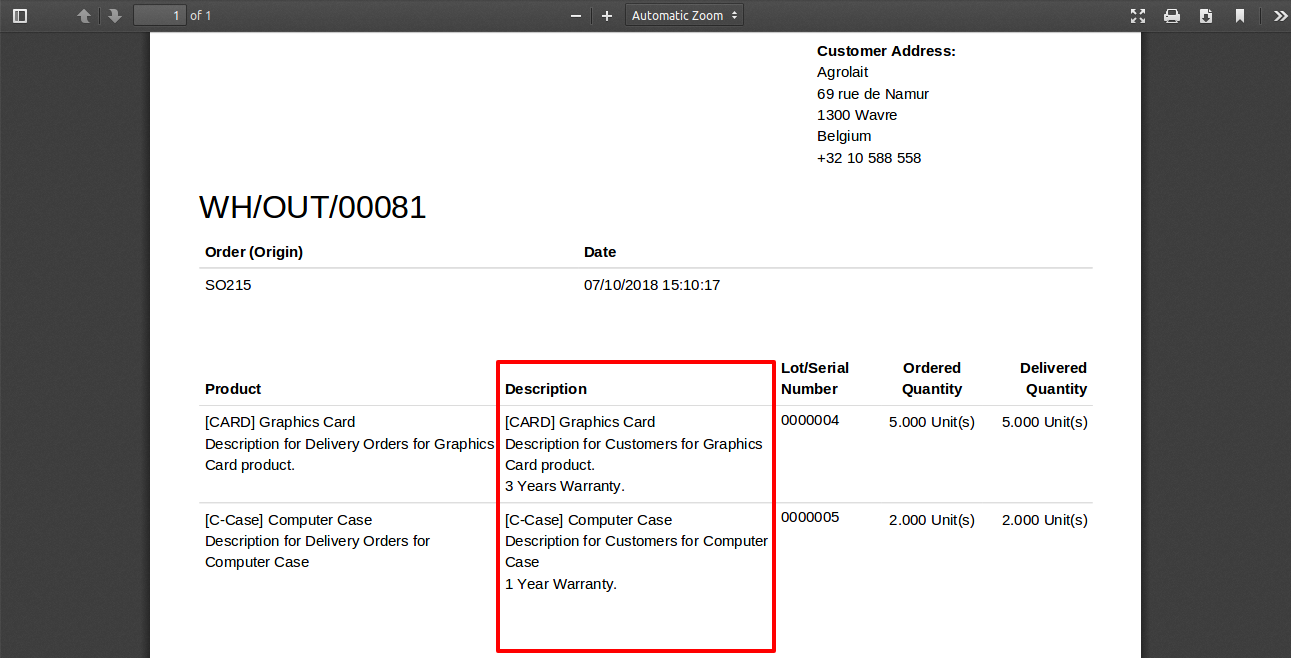Click the Ordered Quantity header
The width and height of the screenshot is (1291, 658).
[932, 378]
